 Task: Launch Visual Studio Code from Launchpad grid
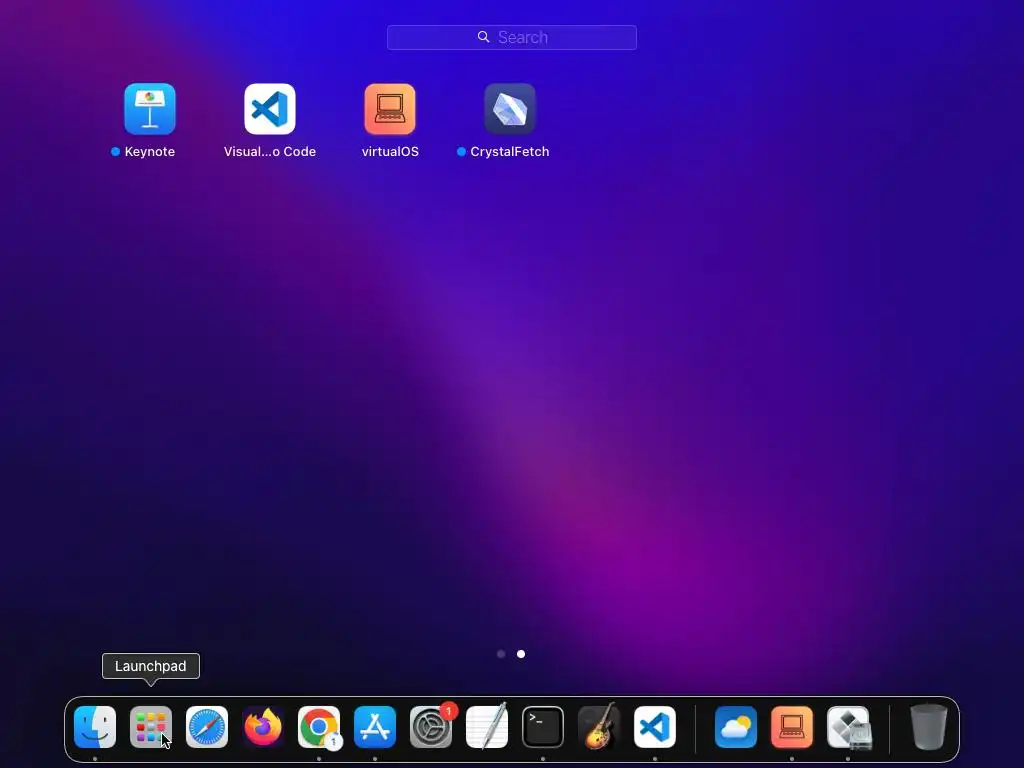click(x=270, y=108)
